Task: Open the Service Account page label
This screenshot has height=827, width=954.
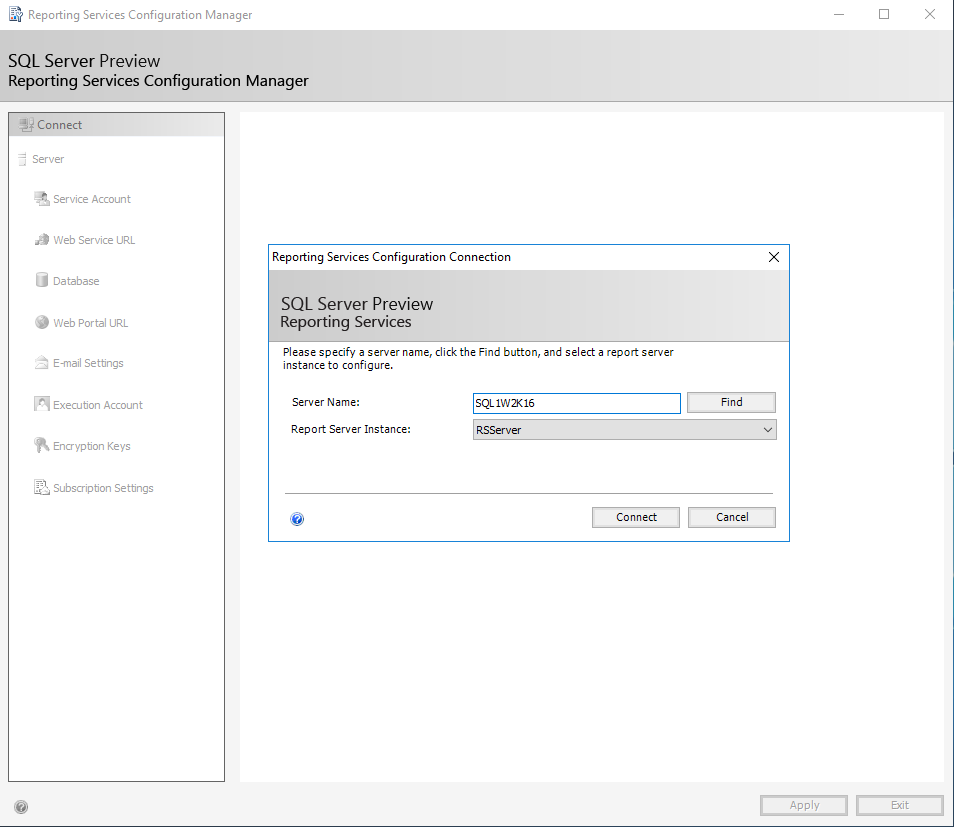Action: pos(92,199)
